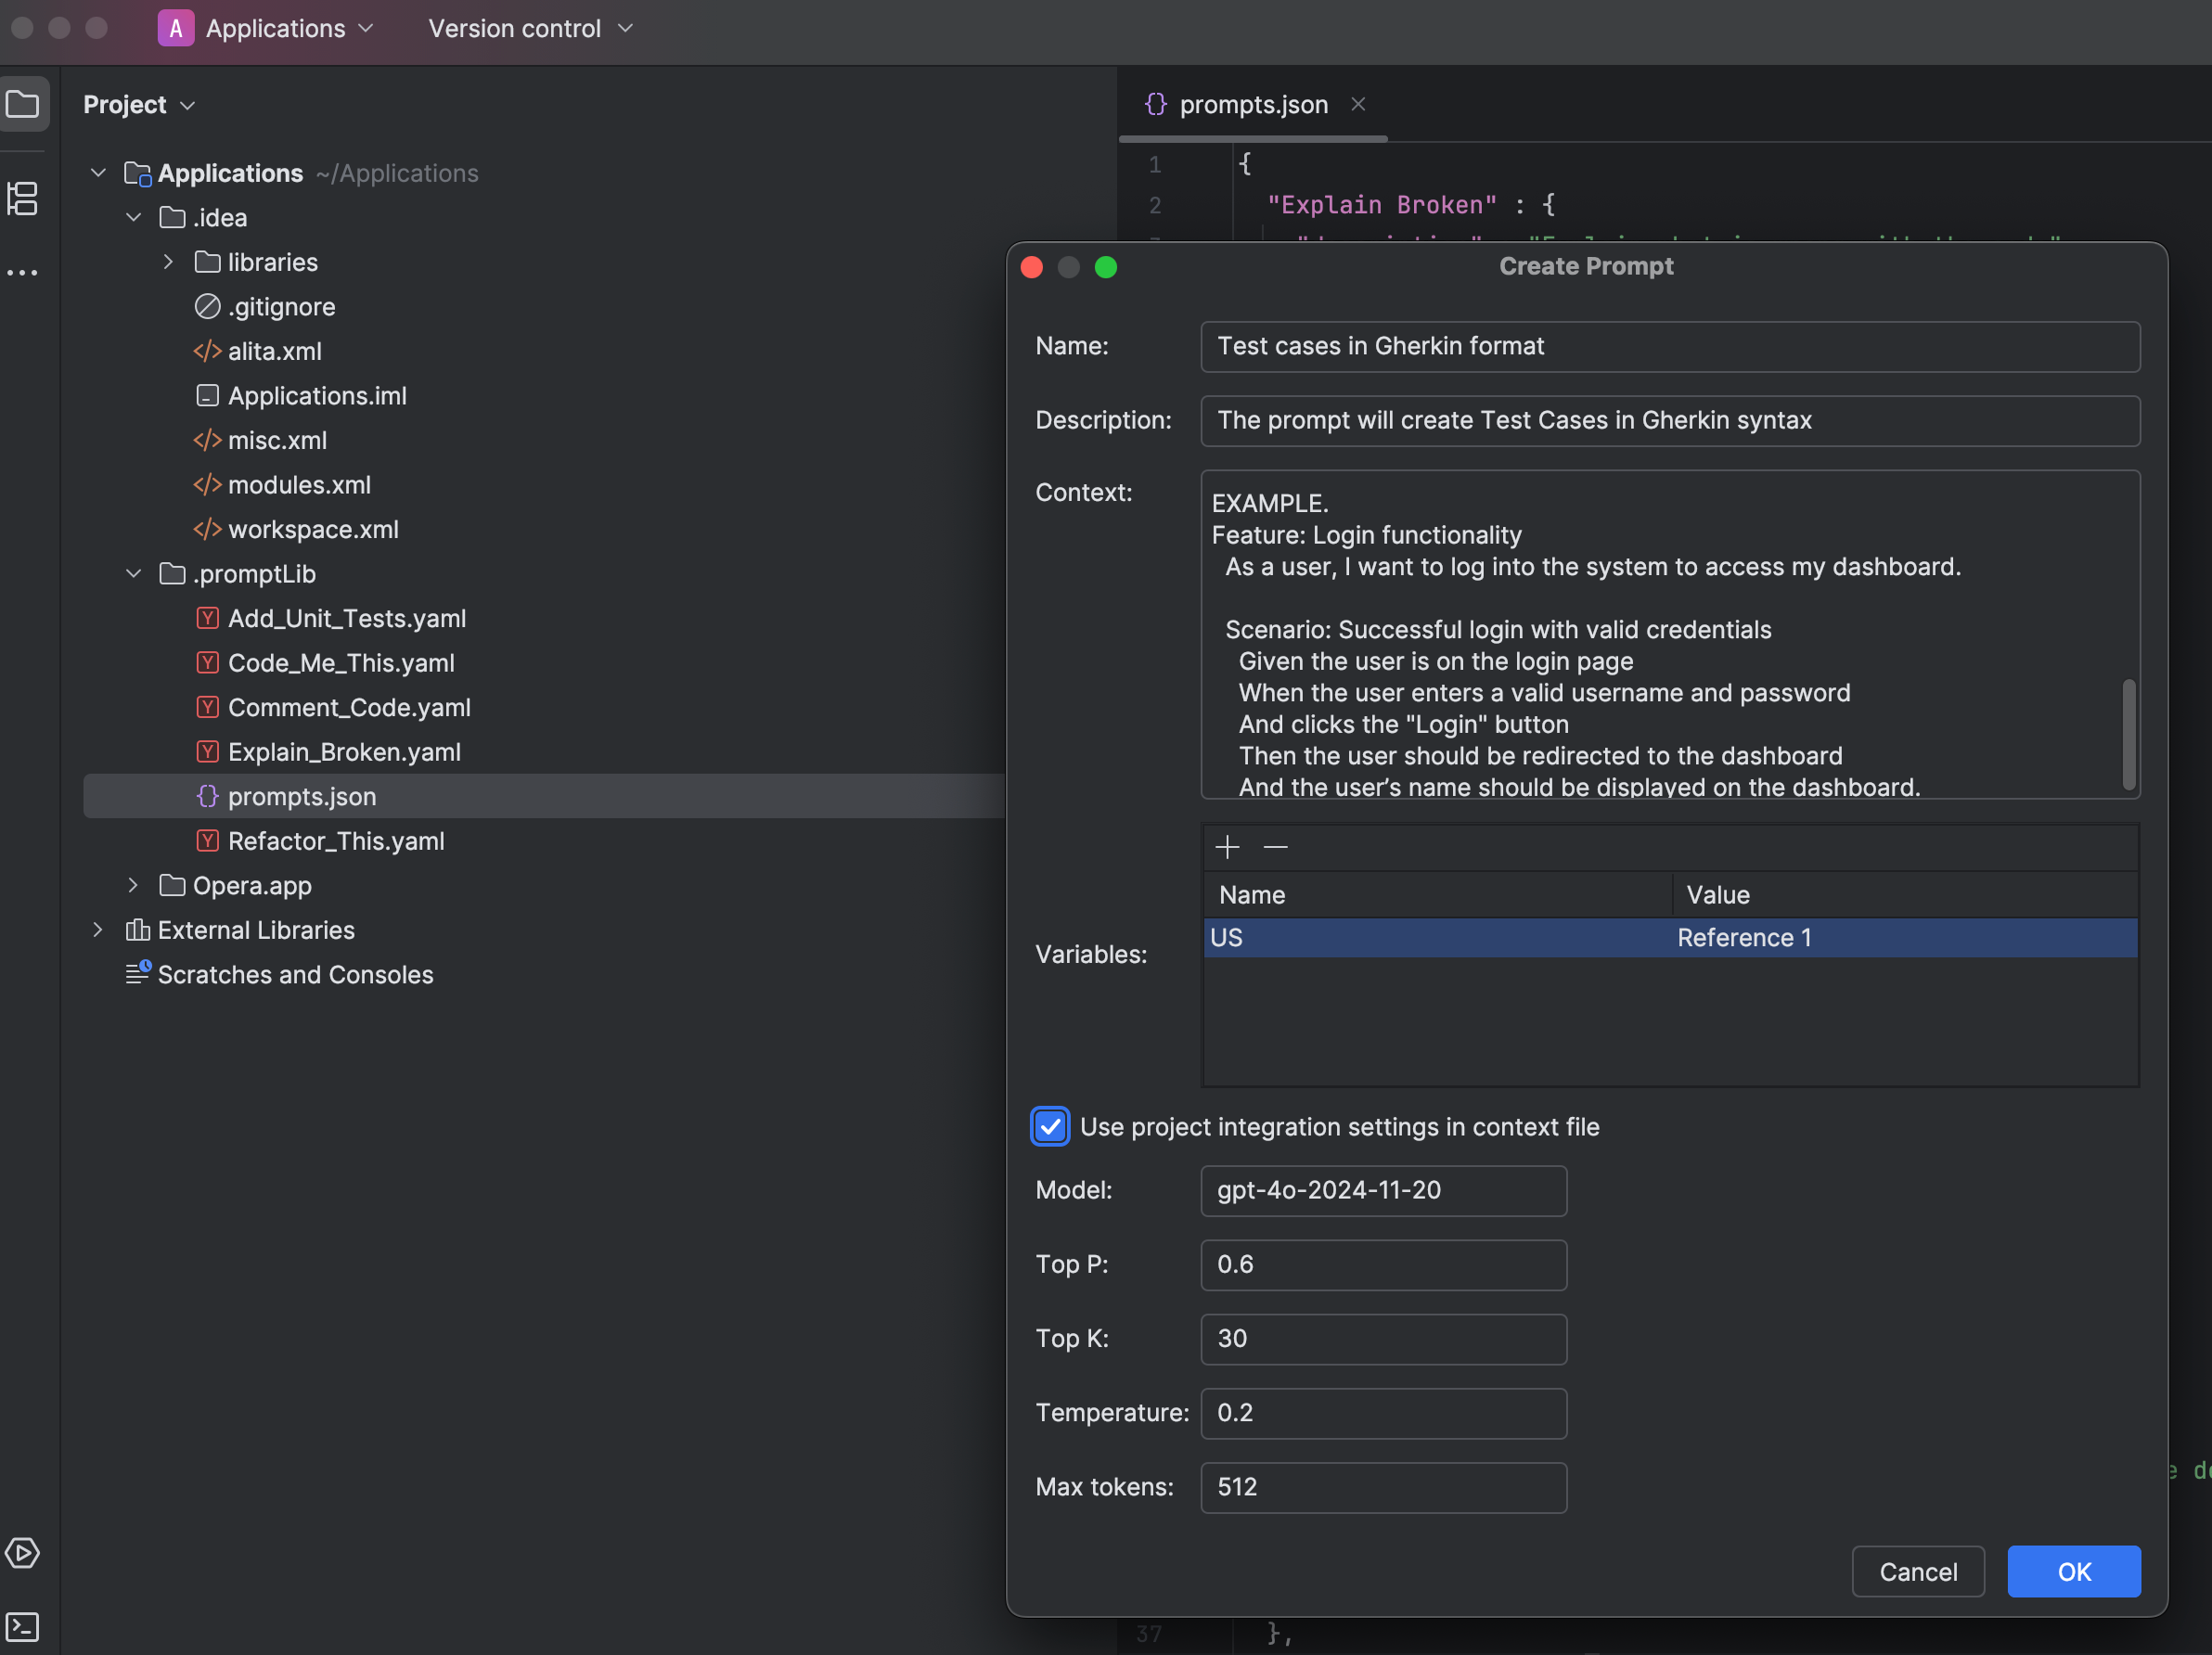Click Comment_Code.yaml YAML icon
The height and width of the screenshot is (1655, 2212).
[x=207, y=707]
